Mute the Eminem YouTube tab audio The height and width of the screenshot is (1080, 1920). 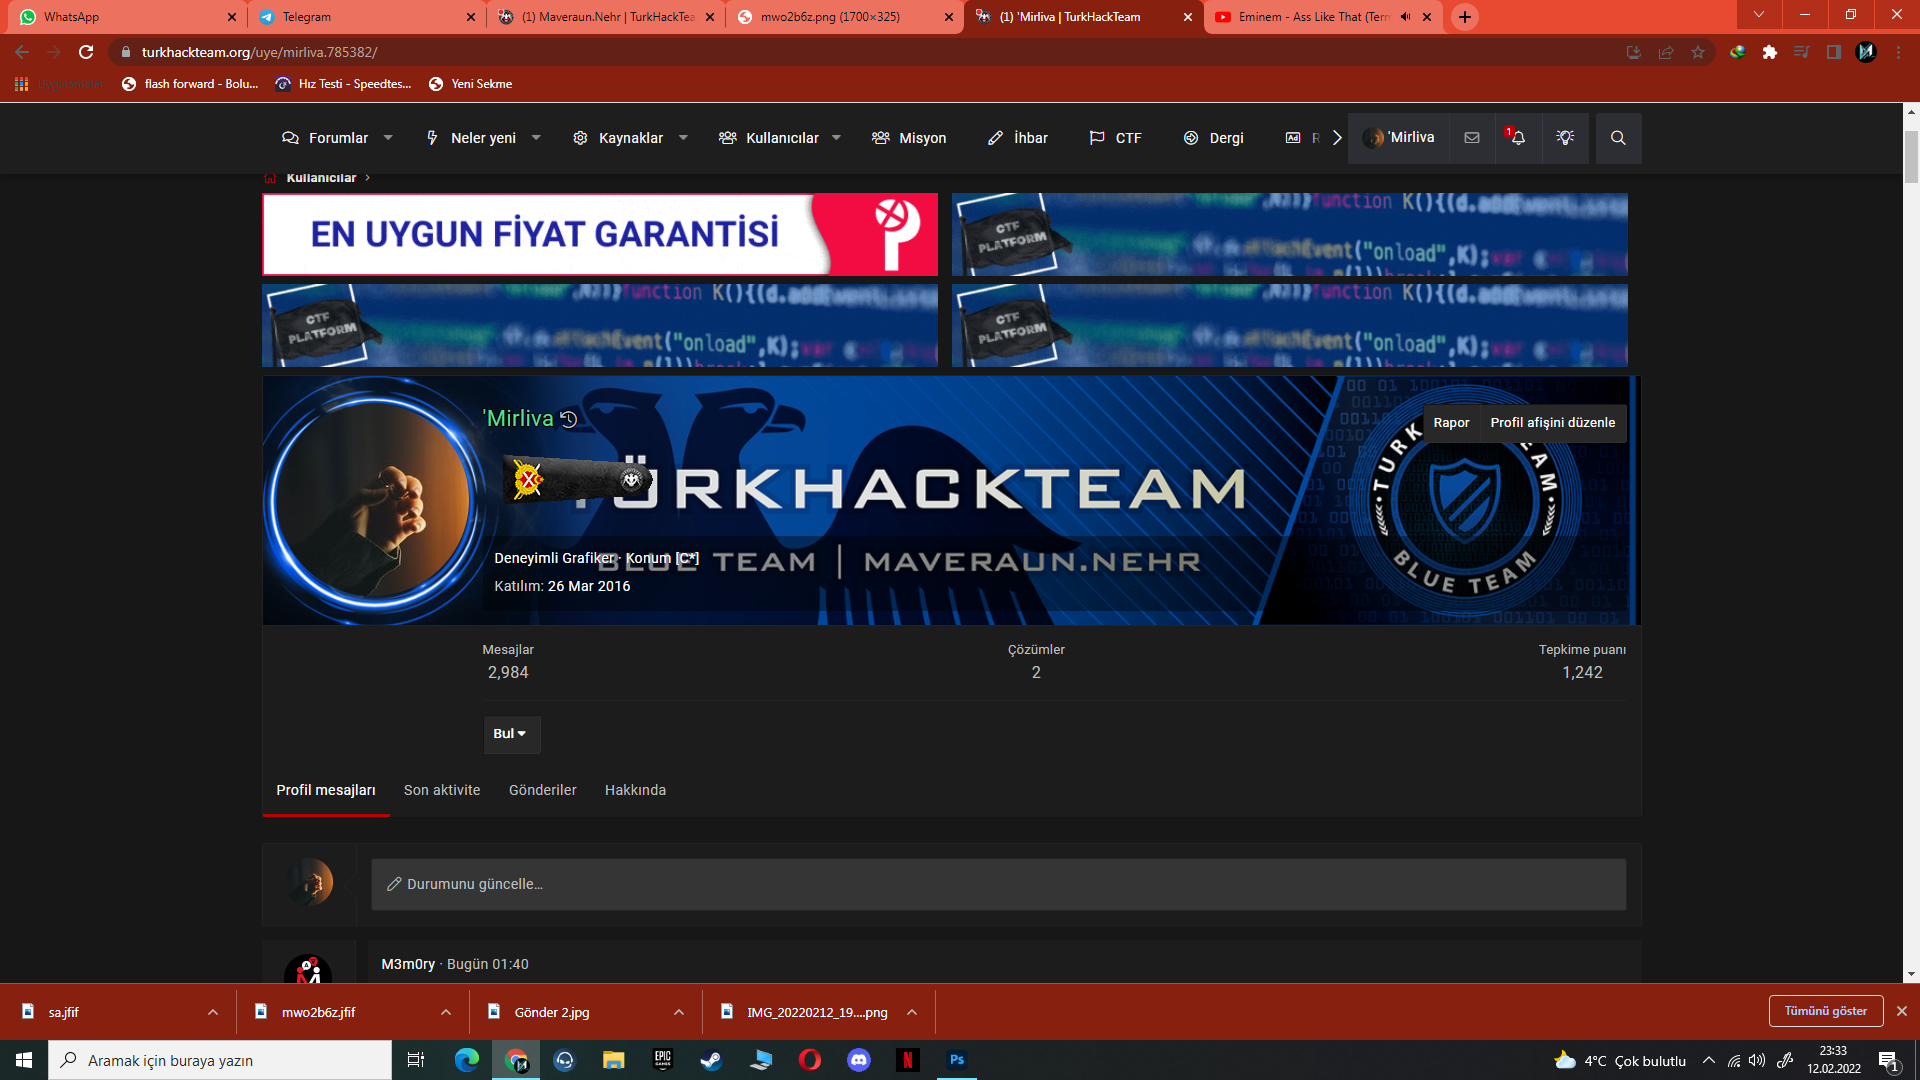(1405, 17)
